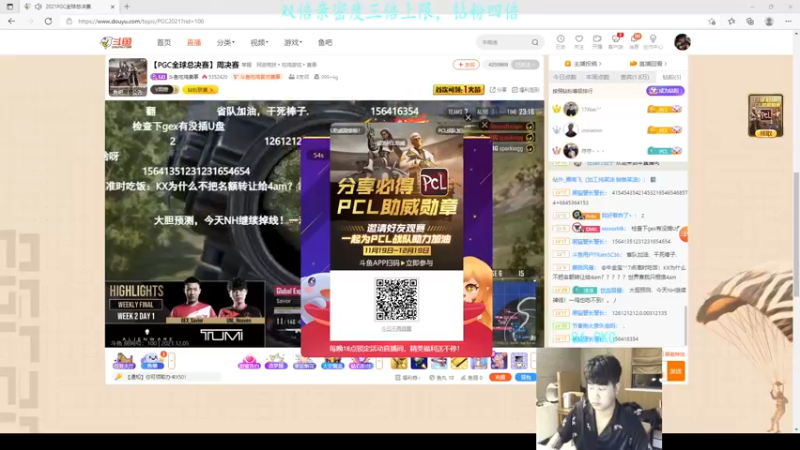Go to the 直播 live menu item
The height and width of the screenshot is (450, 800).
point(194,42)
